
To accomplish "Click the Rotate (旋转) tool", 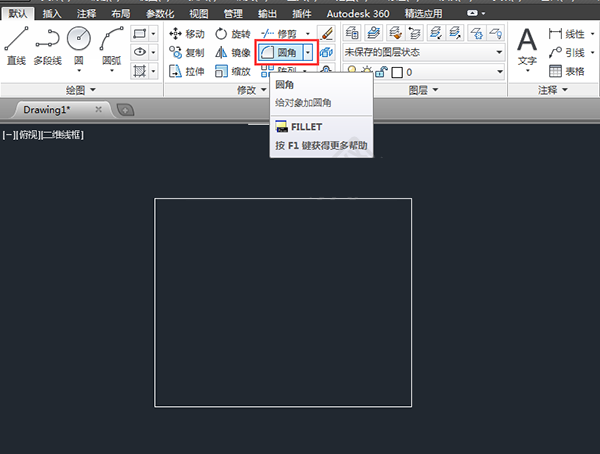I will click(x=233, y=34).
